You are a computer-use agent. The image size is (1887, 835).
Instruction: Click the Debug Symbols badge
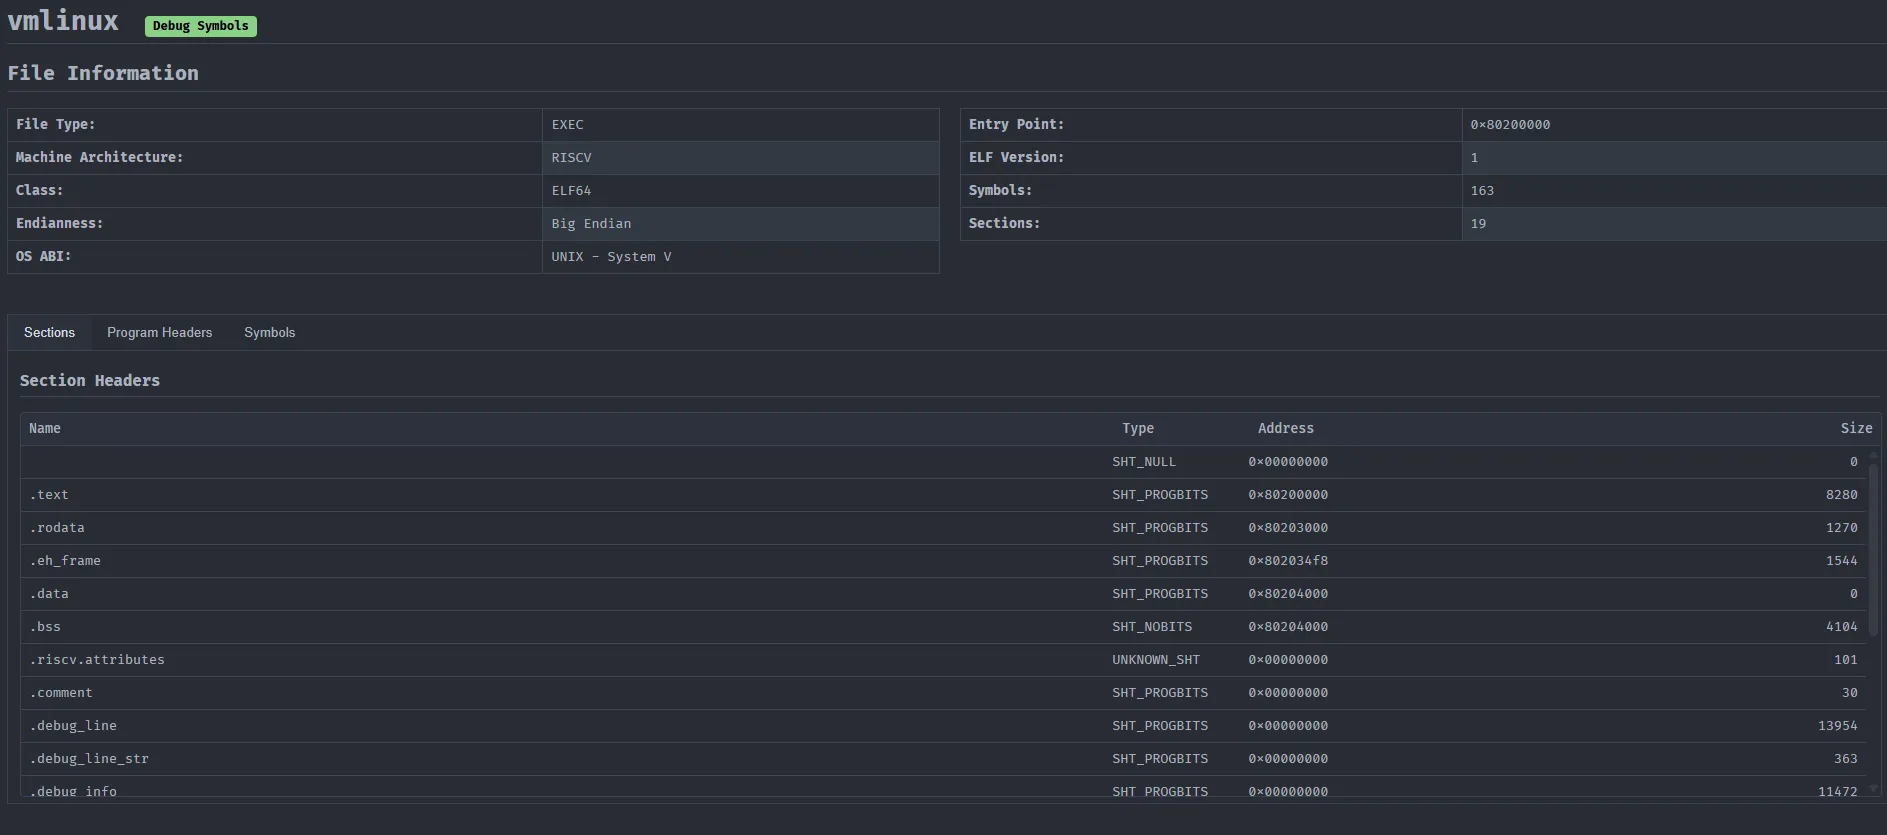pos(200,26)
